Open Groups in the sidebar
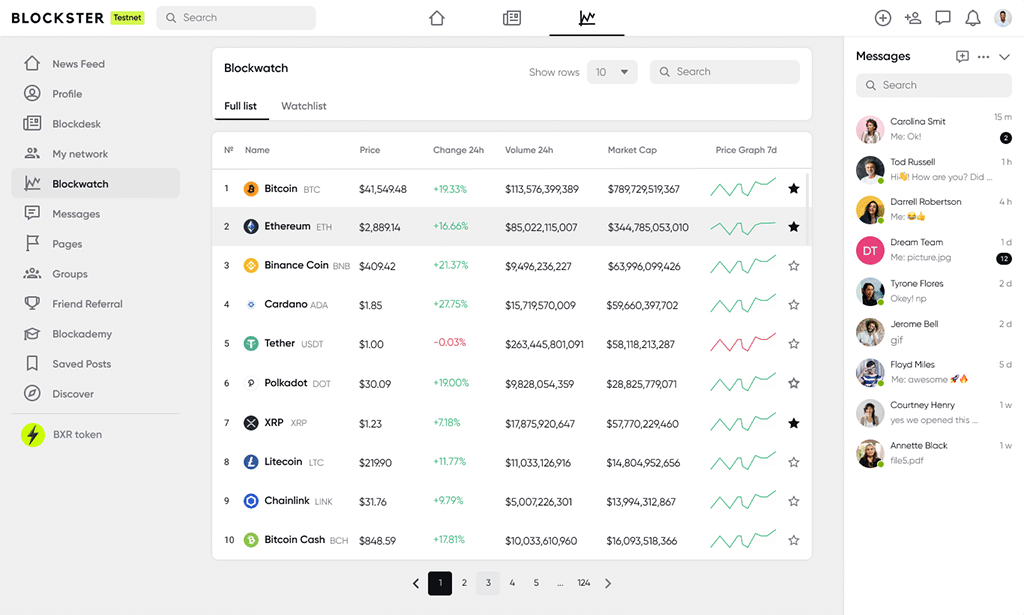The height and width of the screenshot is (615, 1024). pyautogui.click(x=95, y=274)
